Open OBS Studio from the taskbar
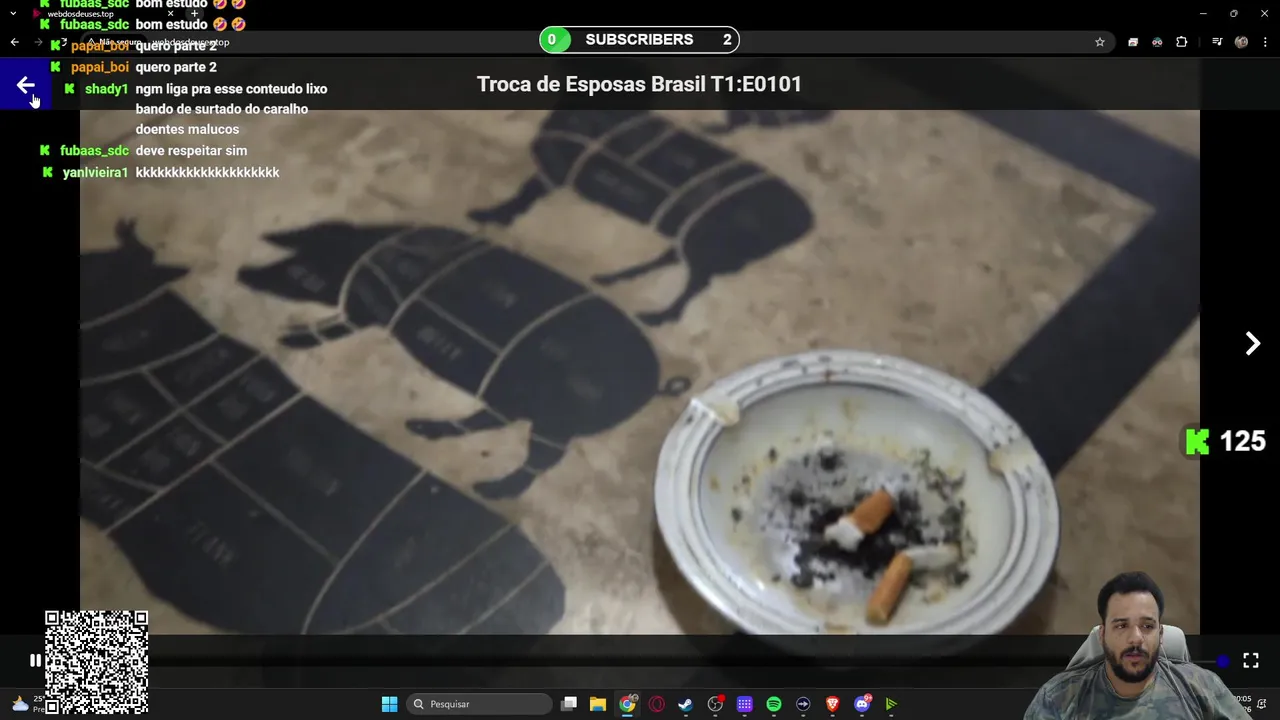The image size is (1280, 720). 715,704
